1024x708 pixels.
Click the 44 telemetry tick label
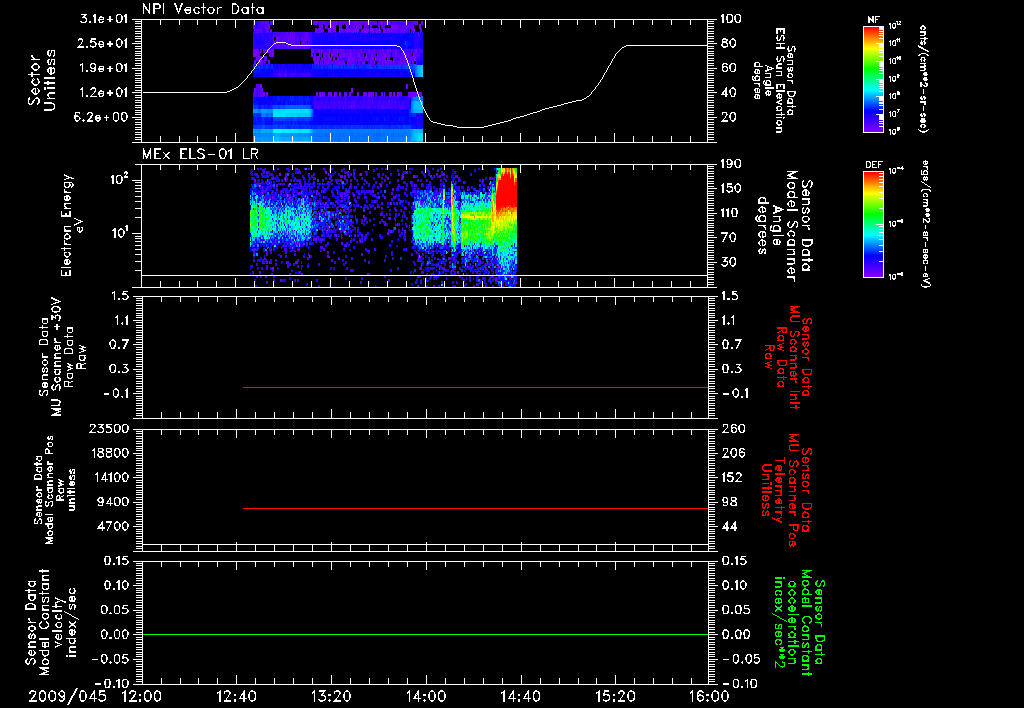728,526
